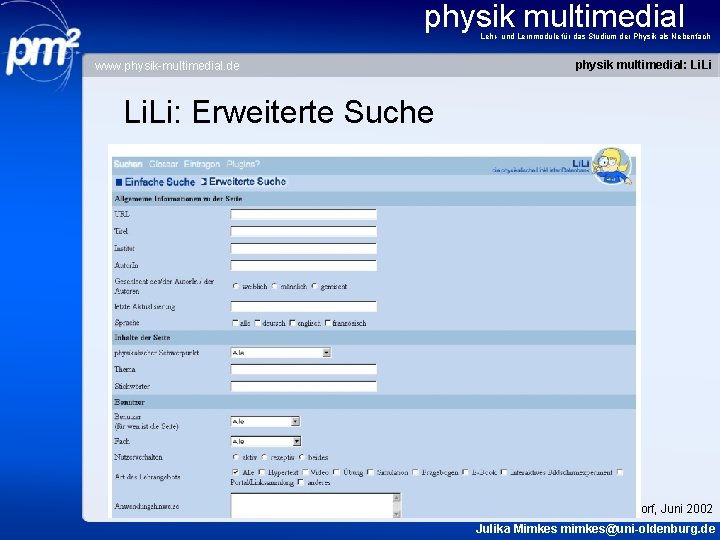
Task: Click the "physik multimedial: LiLi" header text
Action: [643, 65]
